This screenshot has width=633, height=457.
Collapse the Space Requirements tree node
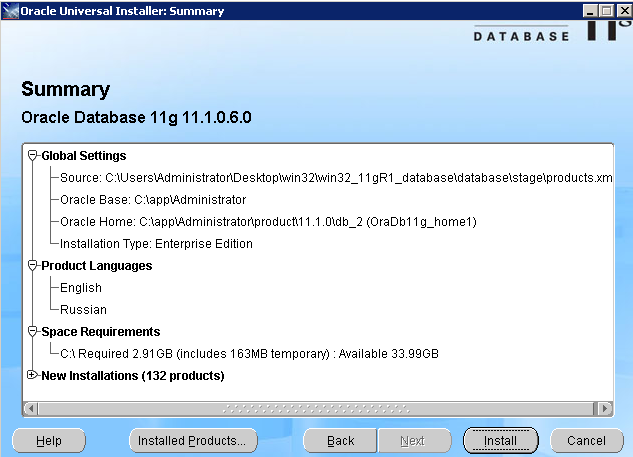tap(32, 331)
